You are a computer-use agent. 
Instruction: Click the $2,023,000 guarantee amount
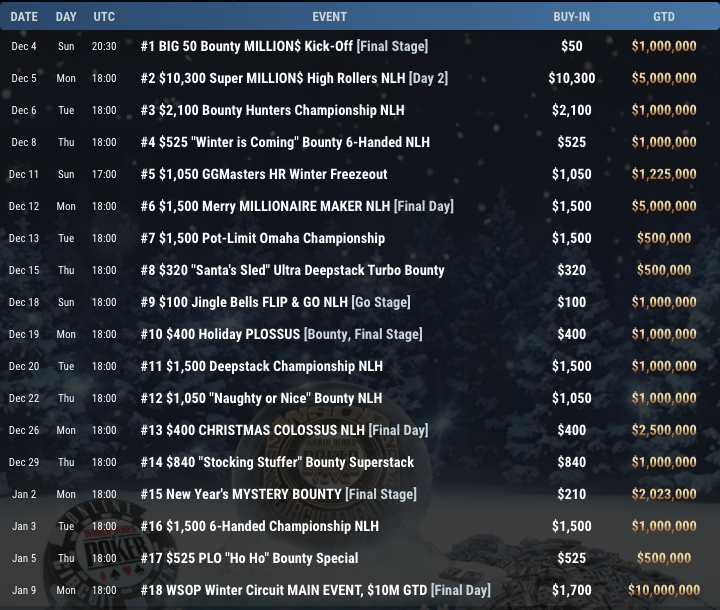coord(664,494)
